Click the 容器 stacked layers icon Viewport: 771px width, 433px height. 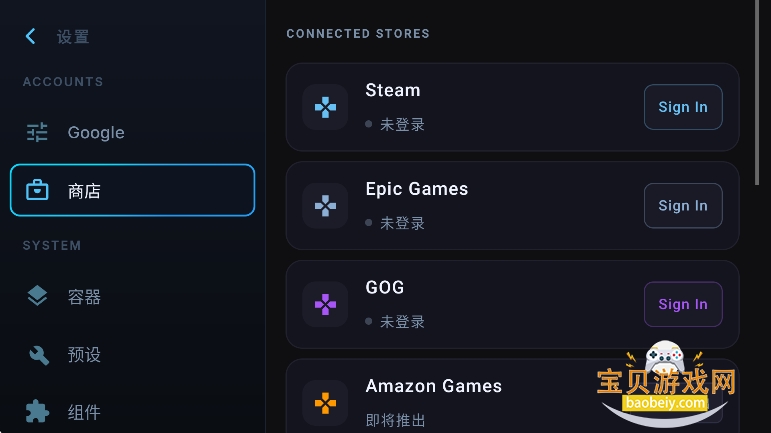[37, 296]
